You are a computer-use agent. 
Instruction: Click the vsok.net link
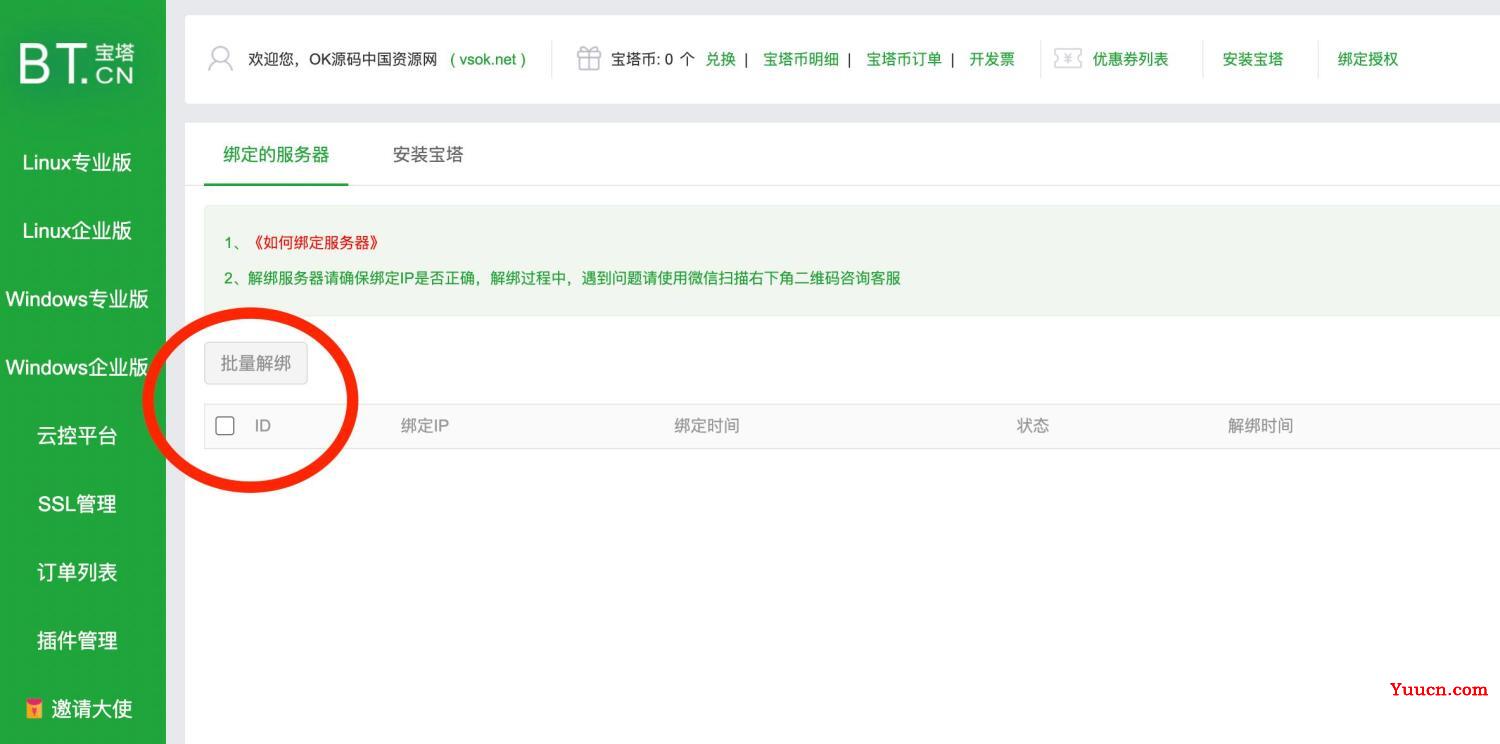tap(489, 59)
